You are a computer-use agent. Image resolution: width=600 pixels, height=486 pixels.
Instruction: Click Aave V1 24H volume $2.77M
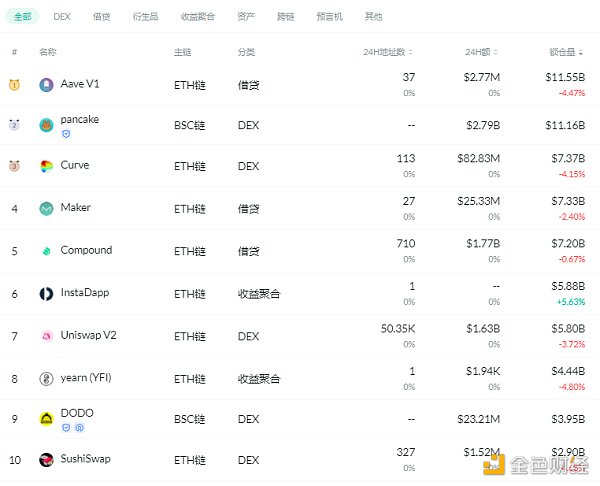(x=482, y=77)
